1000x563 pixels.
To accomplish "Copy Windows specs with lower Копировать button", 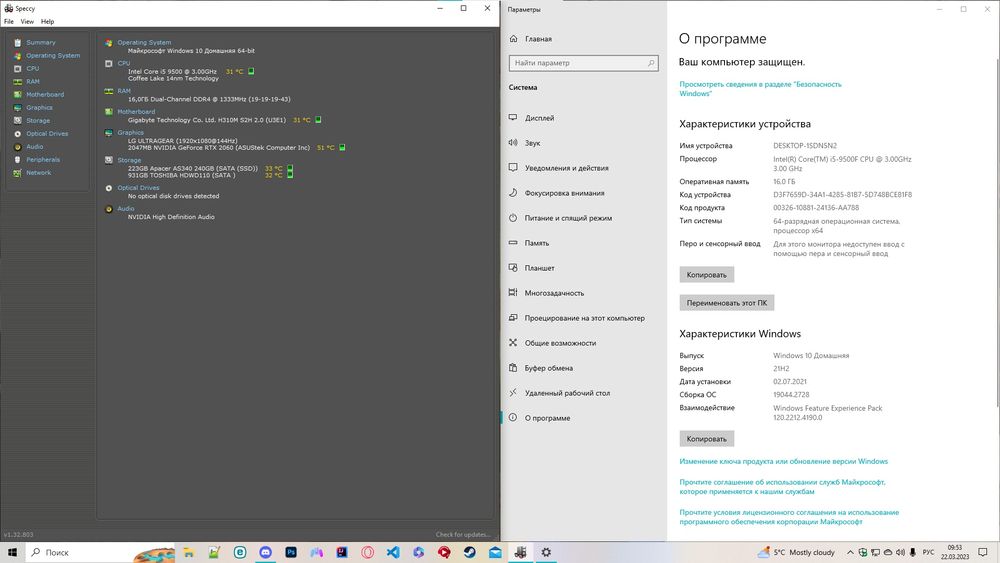I will 707,439.
